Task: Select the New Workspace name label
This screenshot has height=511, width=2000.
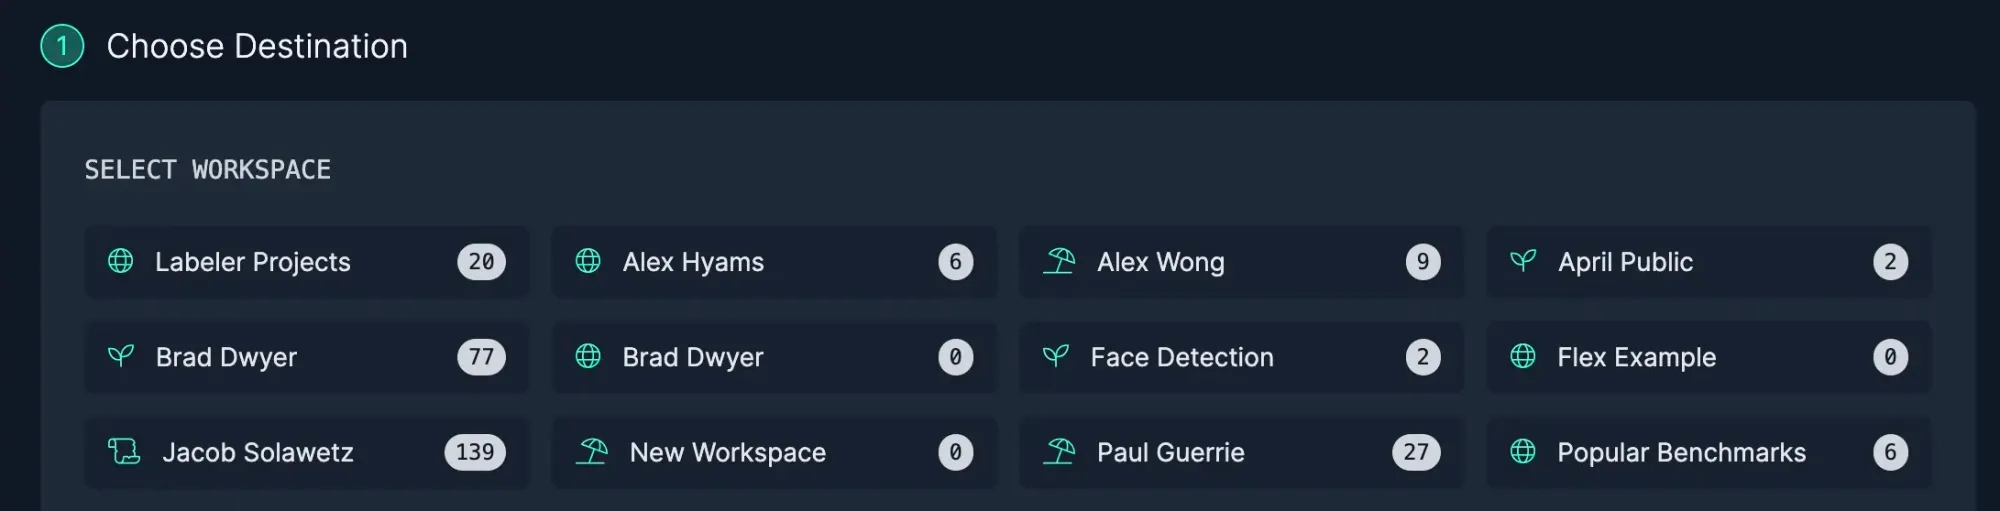Action: point(727,453)
